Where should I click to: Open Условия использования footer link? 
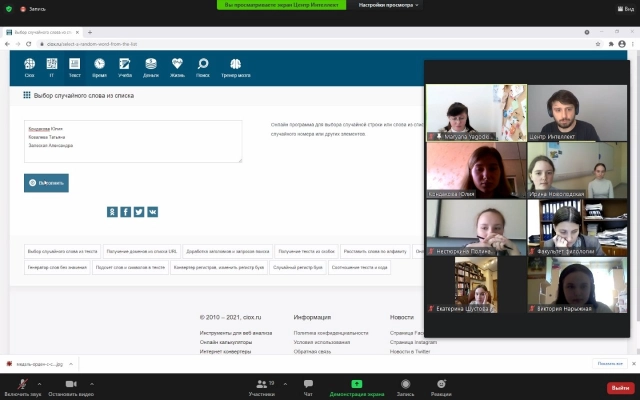[322, 342]
